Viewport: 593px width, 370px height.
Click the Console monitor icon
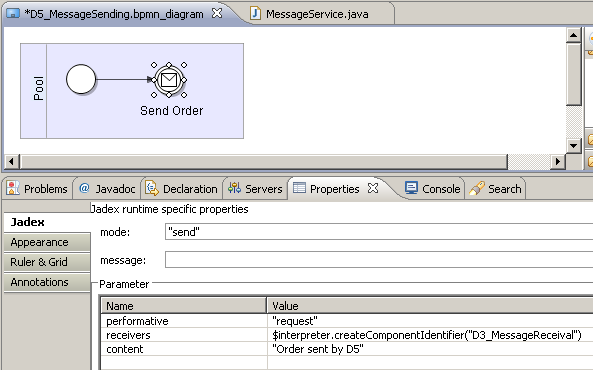pyautogui.click(x=411, y=188)
